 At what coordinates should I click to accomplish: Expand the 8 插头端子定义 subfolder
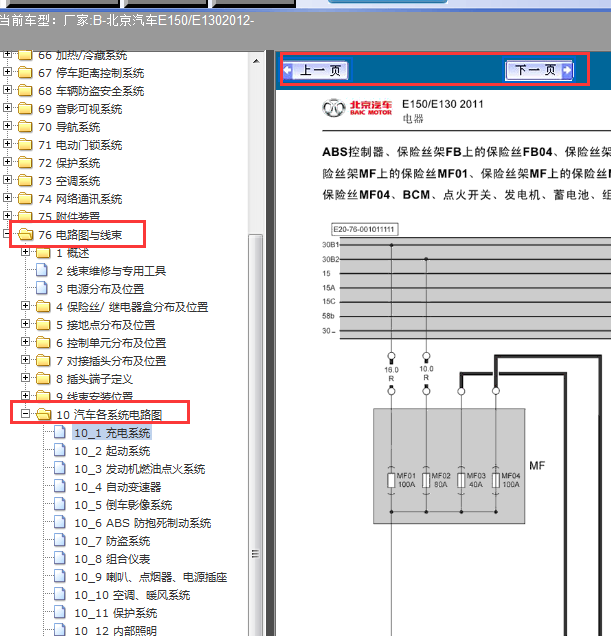pos(25,377)
